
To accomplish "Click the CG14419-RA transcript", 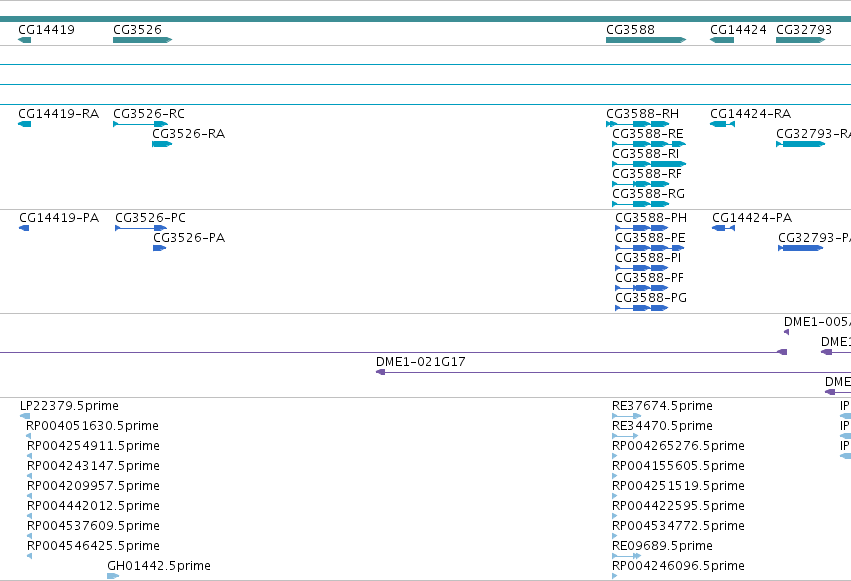I will tap(59, 114).
